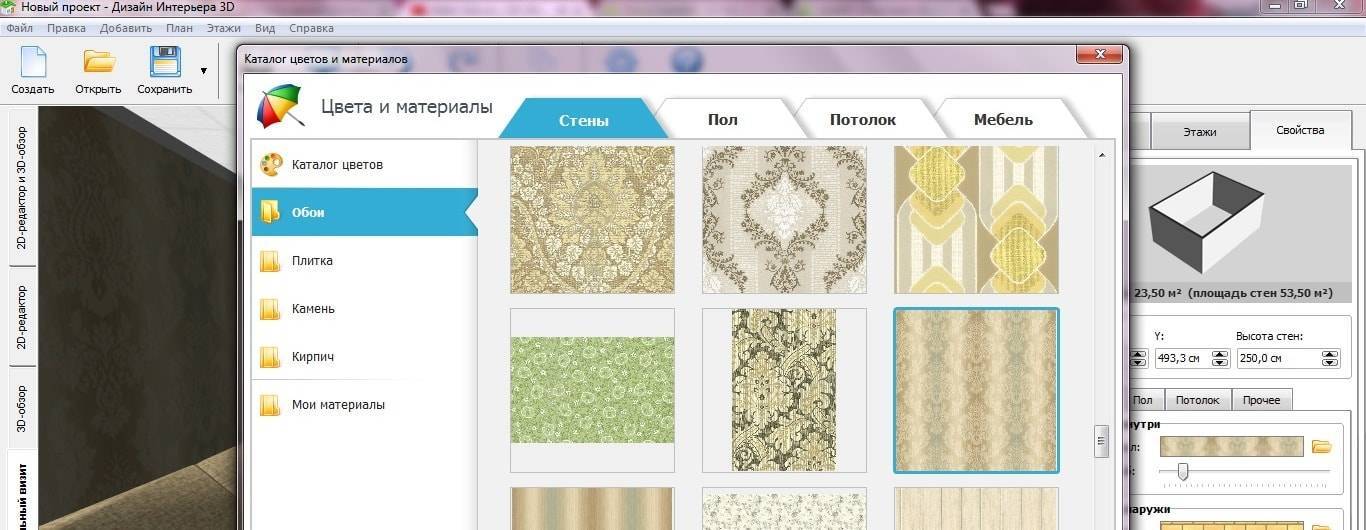Image resolution: width=1366 pixels, height=530 pixels.
Task: Adjust the Y coordinate spinner arrows
Action: click(1219, 358)
